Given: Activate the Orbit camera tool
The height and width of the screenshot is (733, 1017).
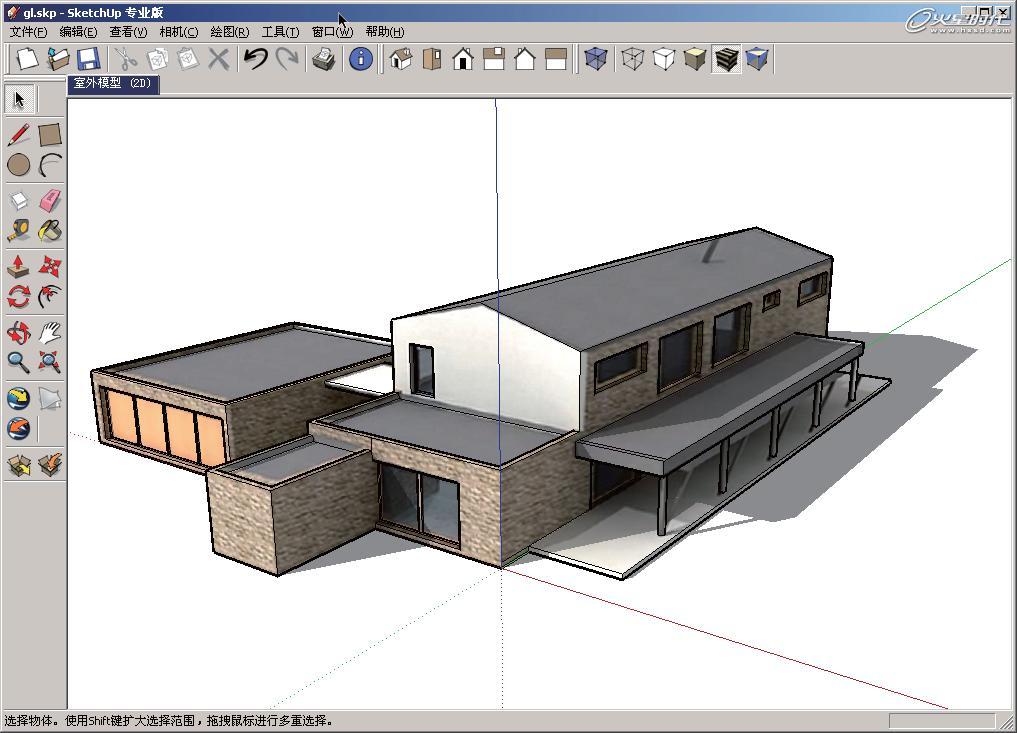Looking at the screenshot, I should [x=19, y=333].
